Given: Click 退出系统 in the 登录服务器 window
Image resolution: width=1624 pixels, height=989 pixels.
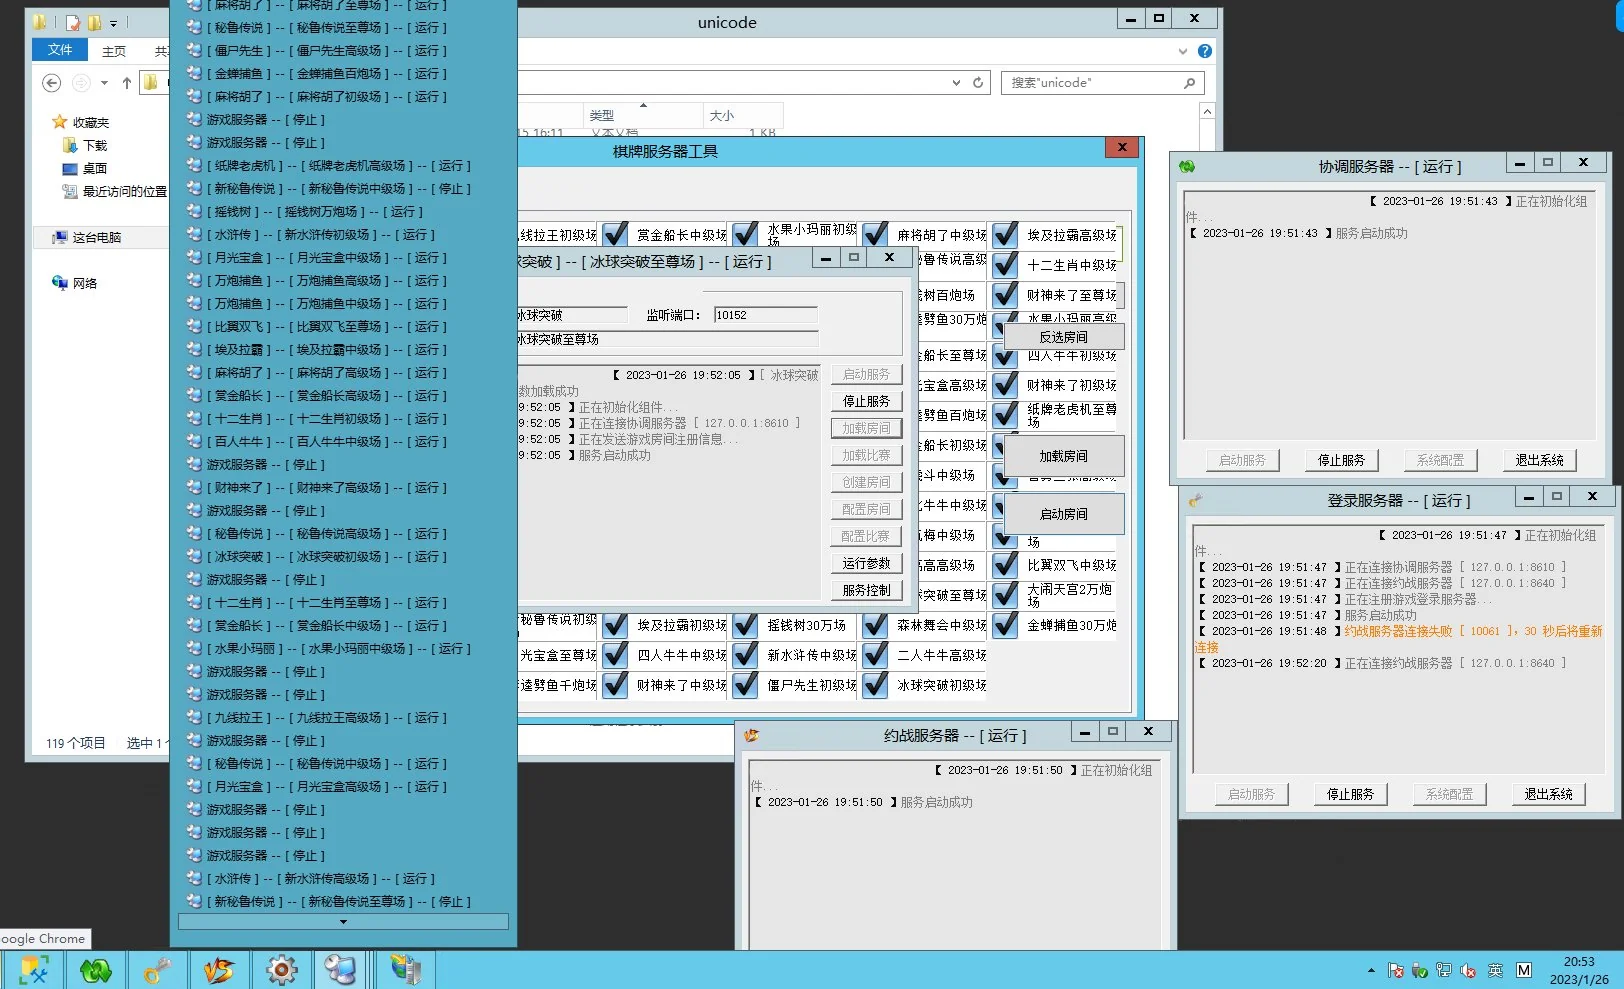Looking at the screenshot, I should click(x=1547, y=794).
